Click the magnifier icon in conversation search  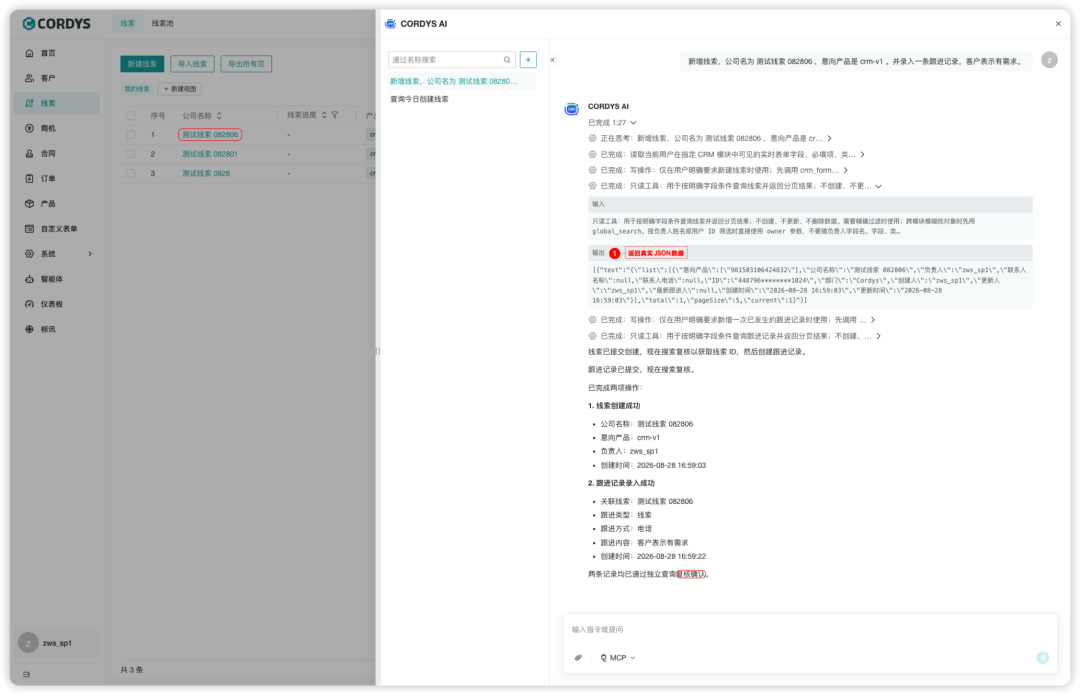[507, 60]
